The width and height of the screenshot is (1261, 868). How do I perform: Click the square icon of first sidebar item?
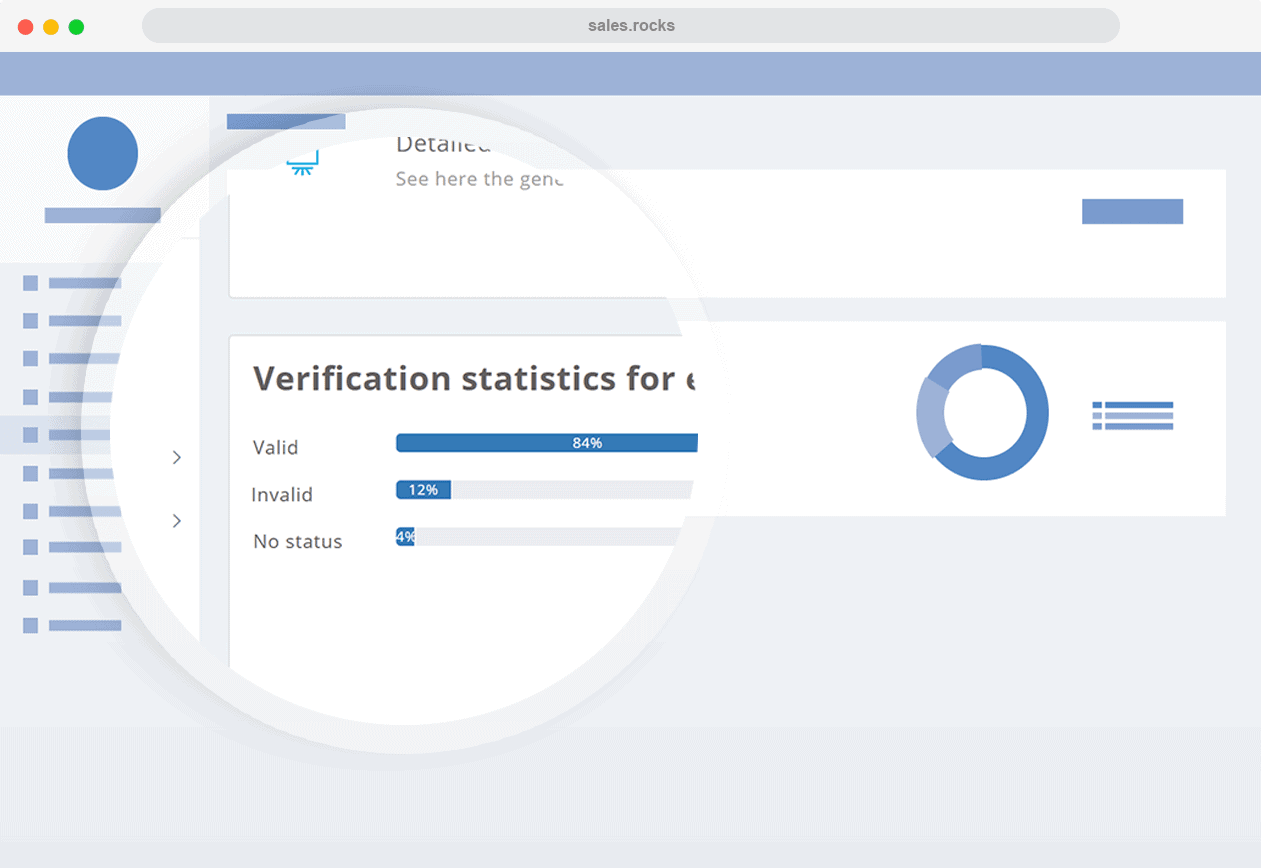pyautogui.click(x=30, y=283)
